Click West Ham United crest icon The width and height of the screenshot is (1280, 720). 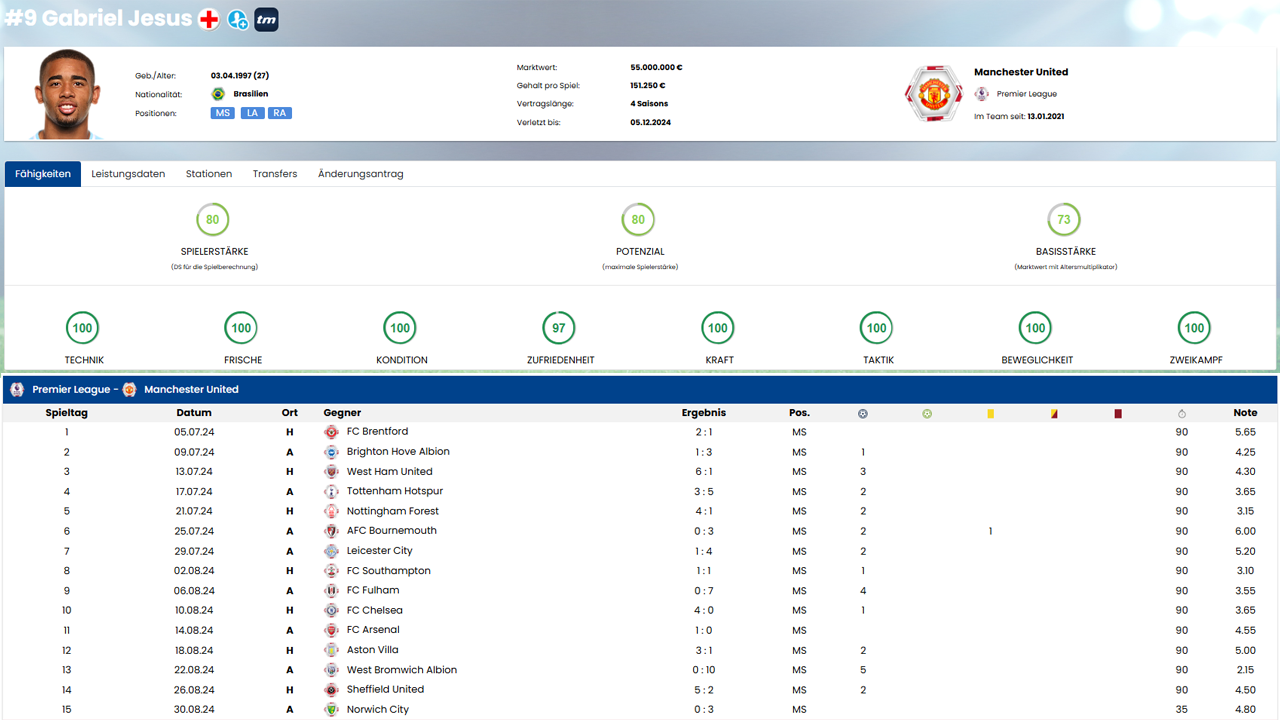(x=332, y=472)
